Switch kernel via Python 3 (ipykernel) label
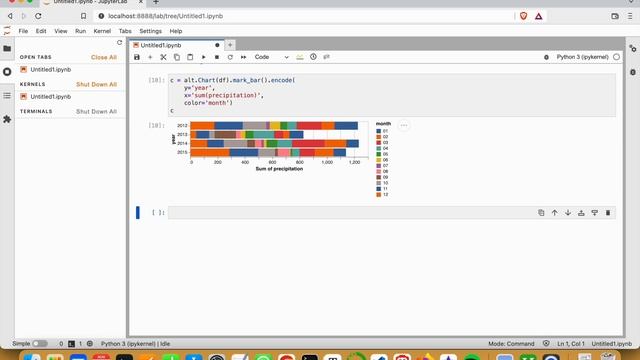640x360 pixels. tap(582, 57)
